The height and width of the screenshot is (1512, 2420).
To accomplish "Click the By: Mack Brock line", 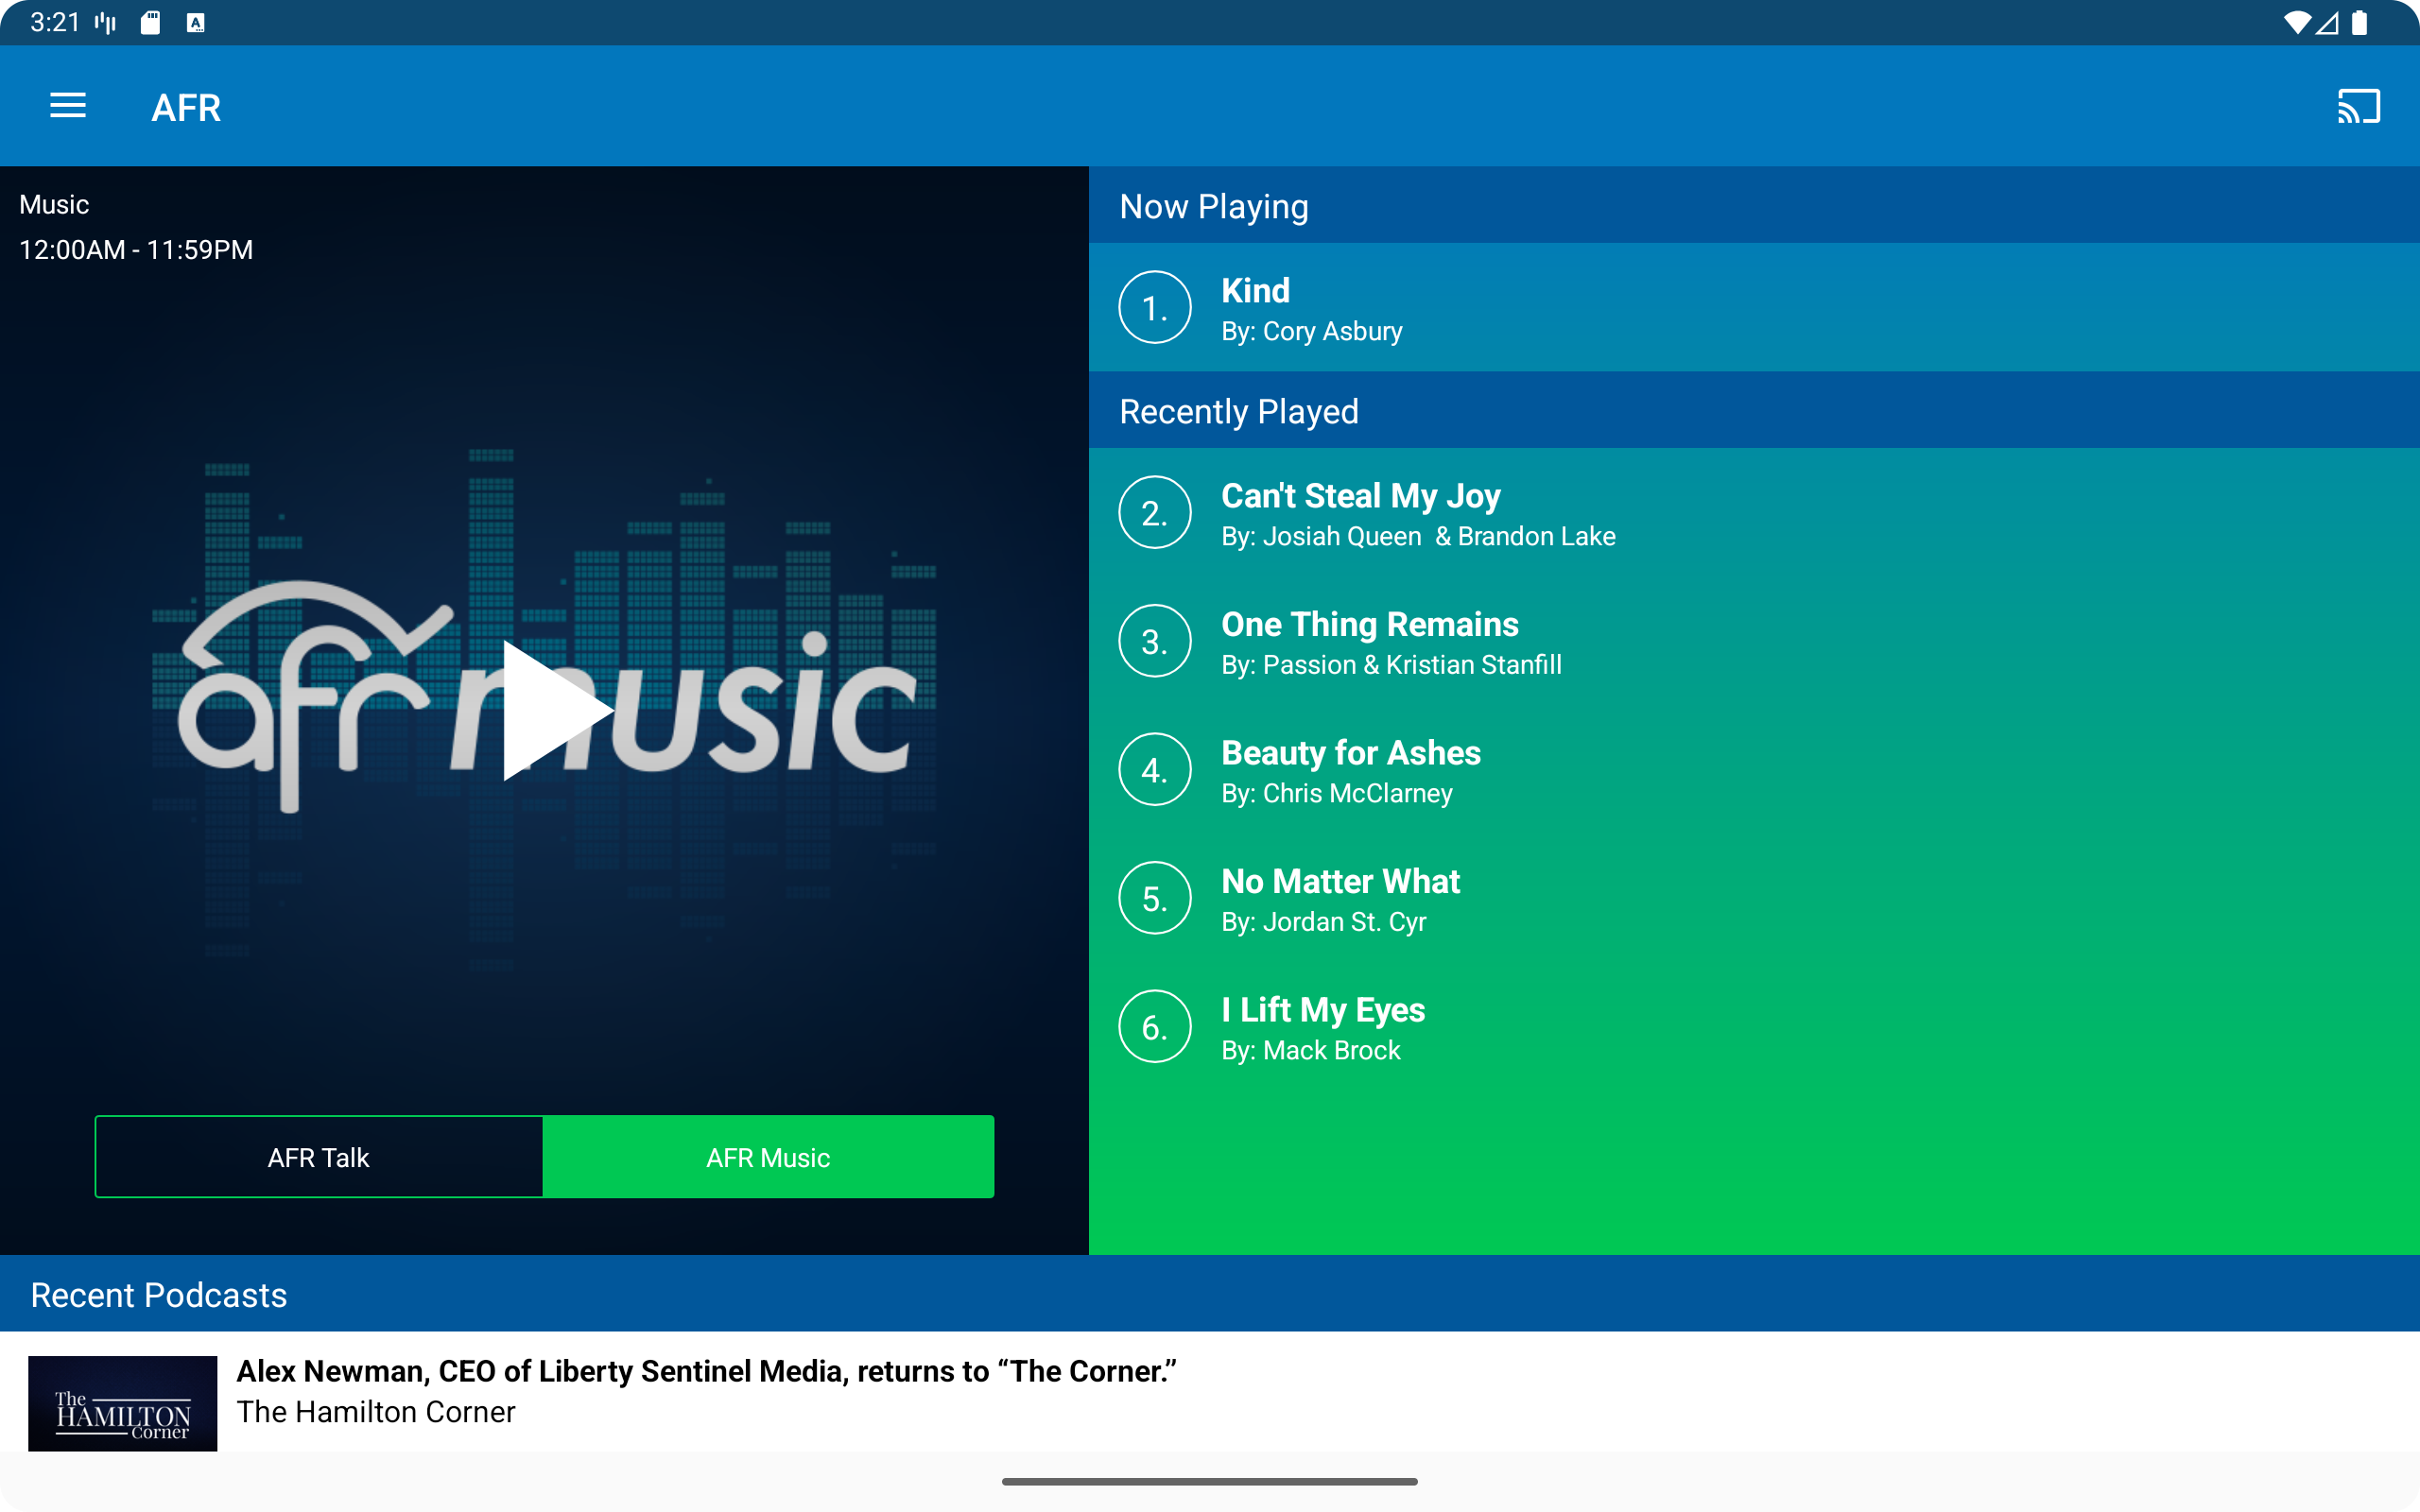I will (1310, 1050).
